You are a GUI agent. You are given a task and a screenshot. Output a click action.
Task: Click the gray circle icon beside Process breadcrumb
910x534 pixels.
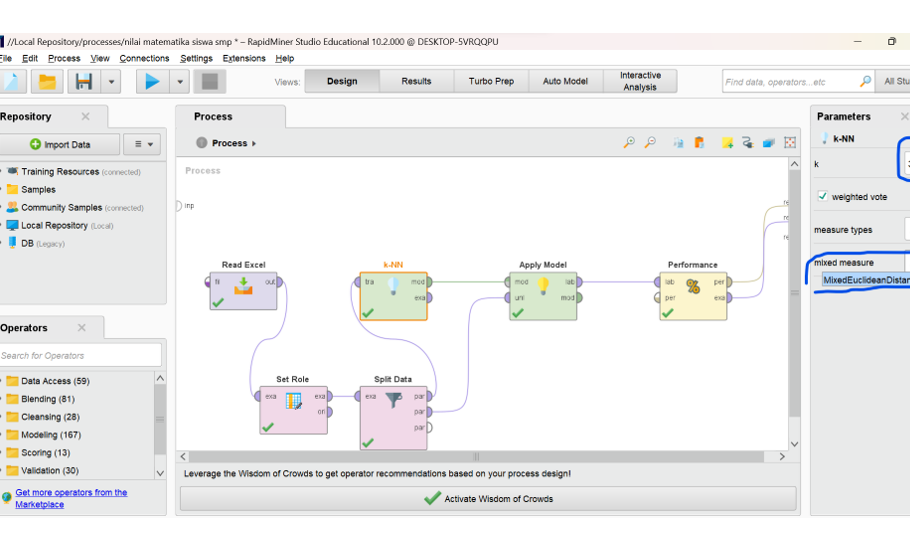201,143
